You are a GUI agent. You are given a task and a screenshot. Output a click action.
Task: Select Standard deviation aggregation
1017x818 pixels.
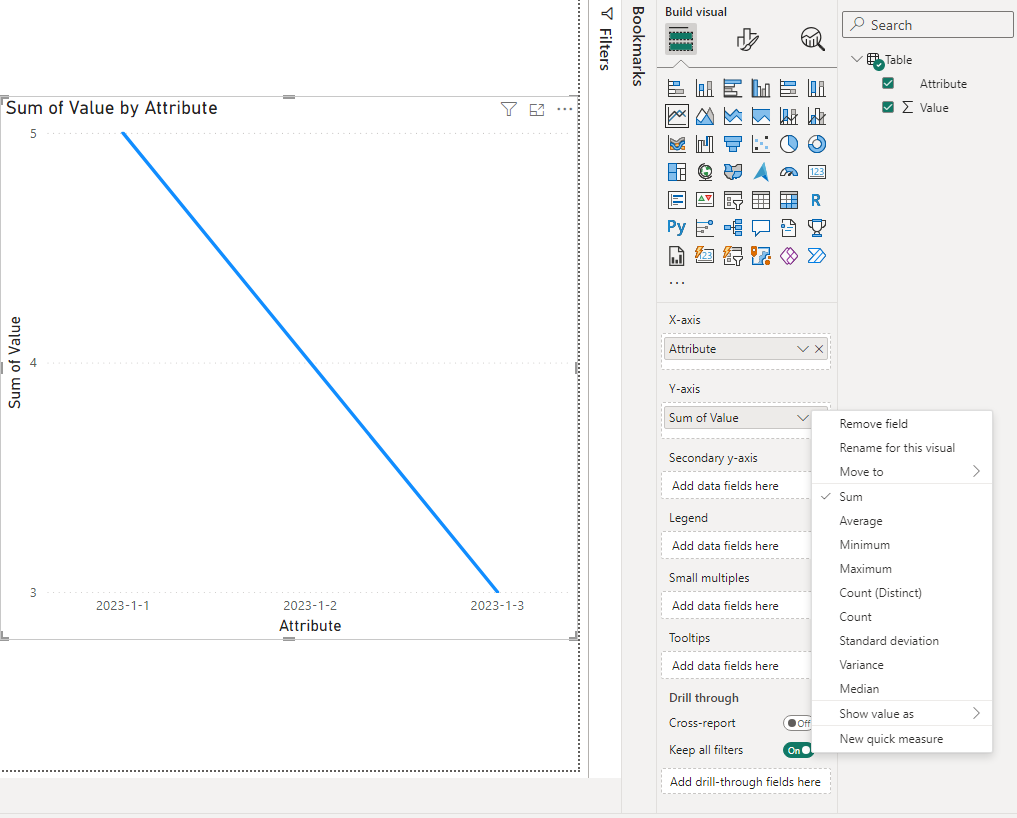[902, 641]
